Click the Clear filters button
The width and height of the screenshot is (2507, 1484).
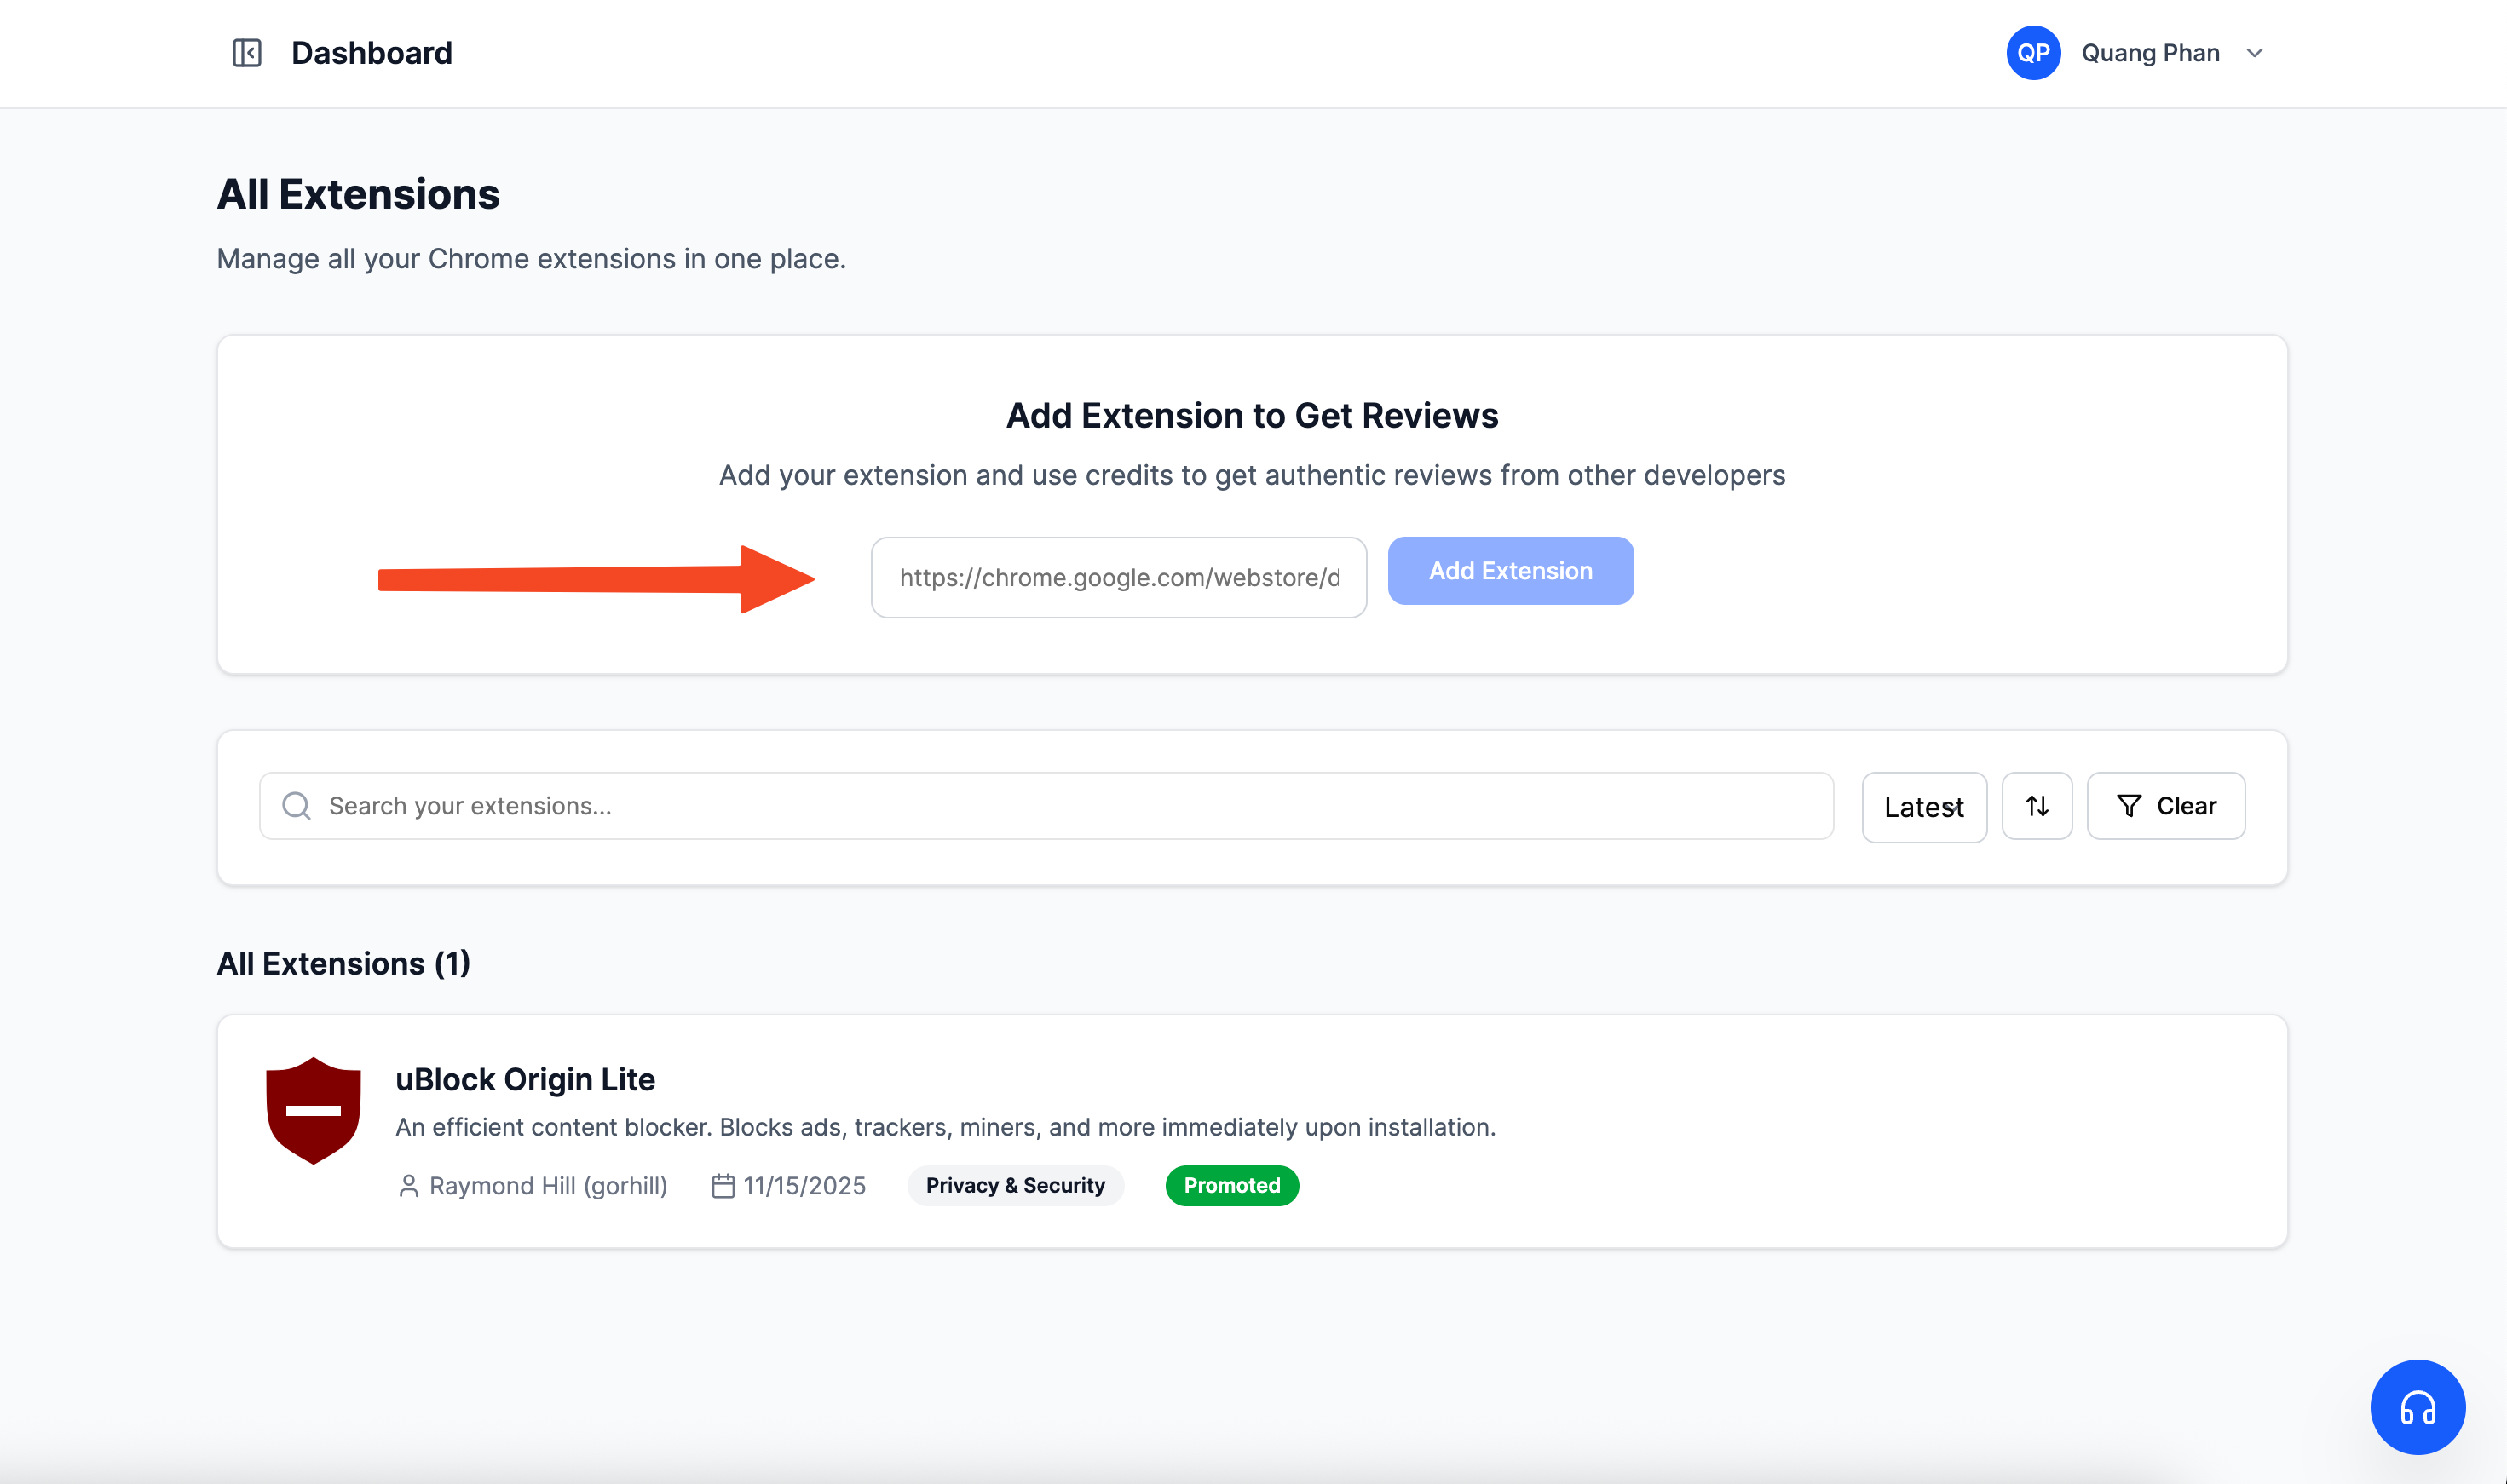click(x=2166, y=805)
